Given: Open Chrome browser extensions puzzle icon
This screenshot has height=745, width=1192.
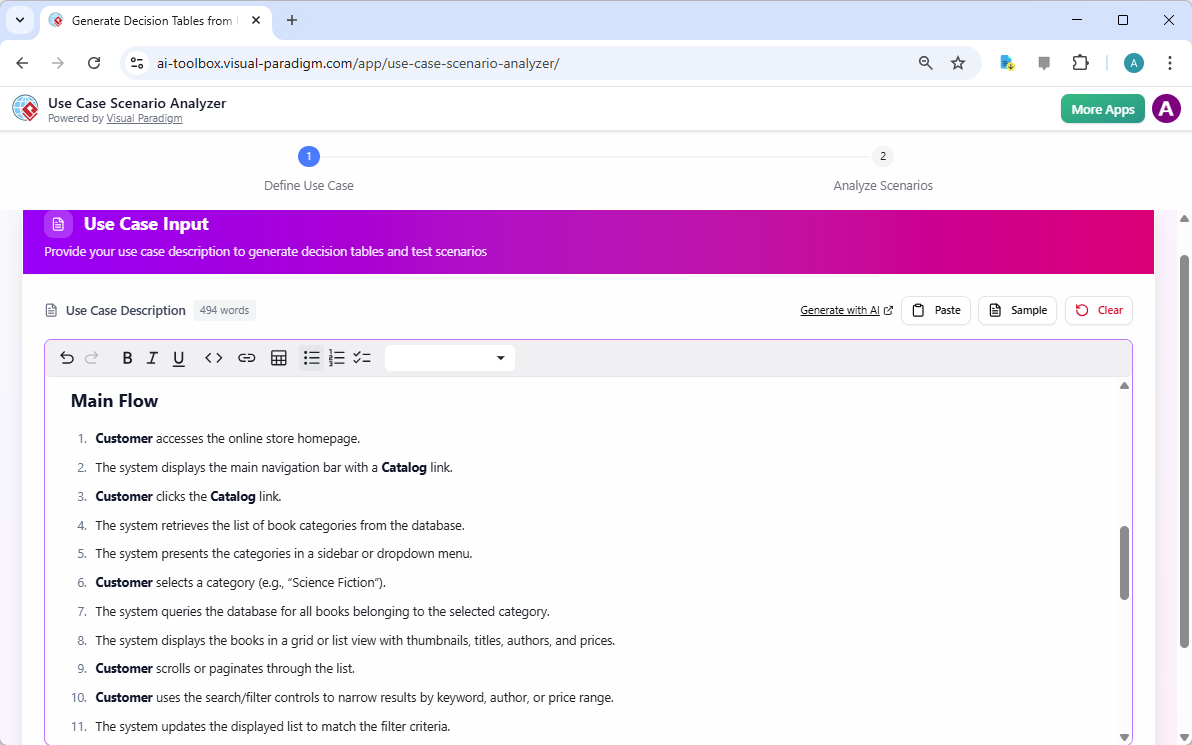Looking at the screenshot, I should click(1081, 62).
